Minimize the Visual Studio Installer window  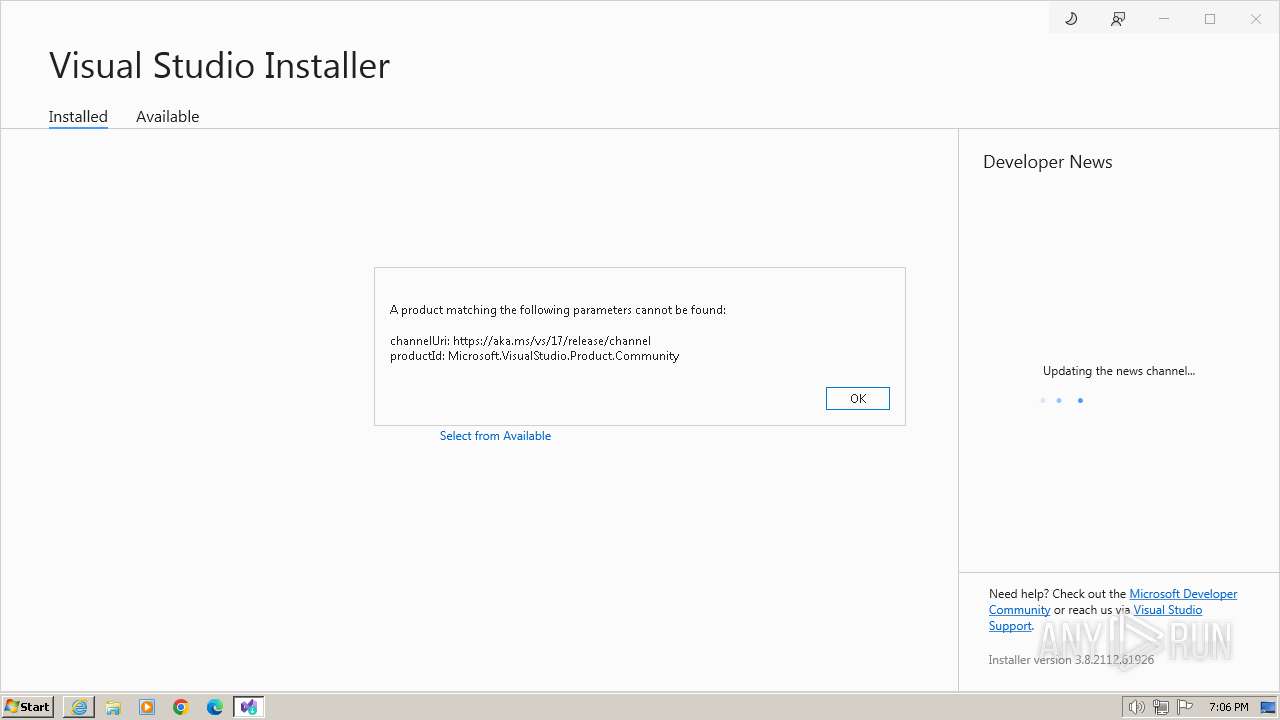1164,19
